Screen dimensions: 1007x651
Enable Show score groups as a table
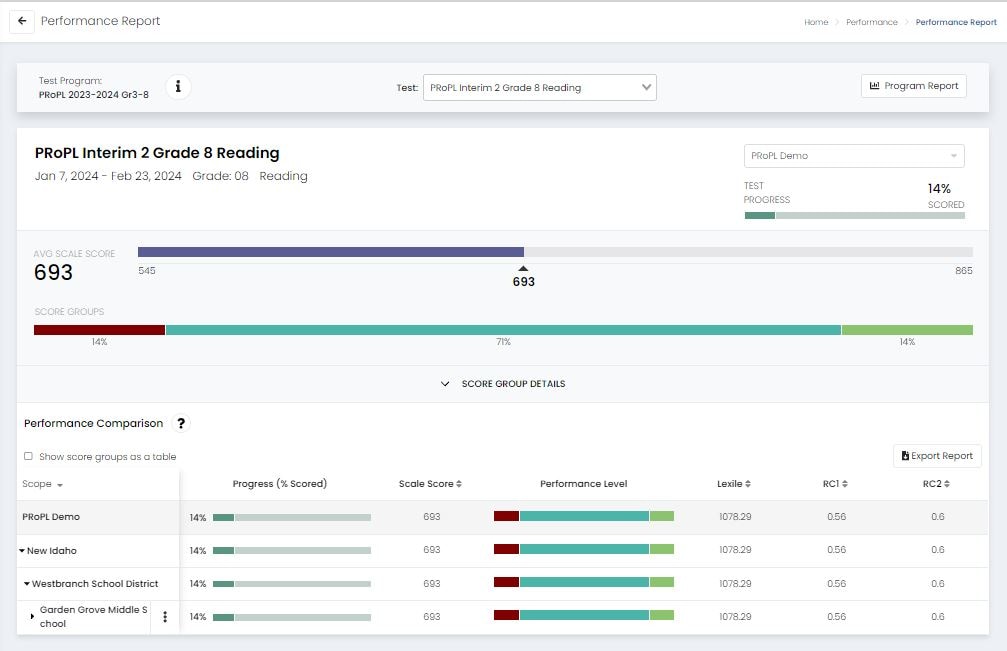pyautogui.click(x=28, y=457)
